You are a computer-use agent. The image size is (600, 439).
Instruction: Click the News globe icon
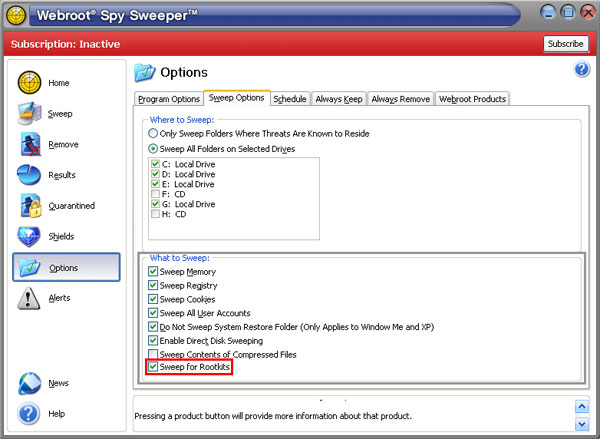29,384
